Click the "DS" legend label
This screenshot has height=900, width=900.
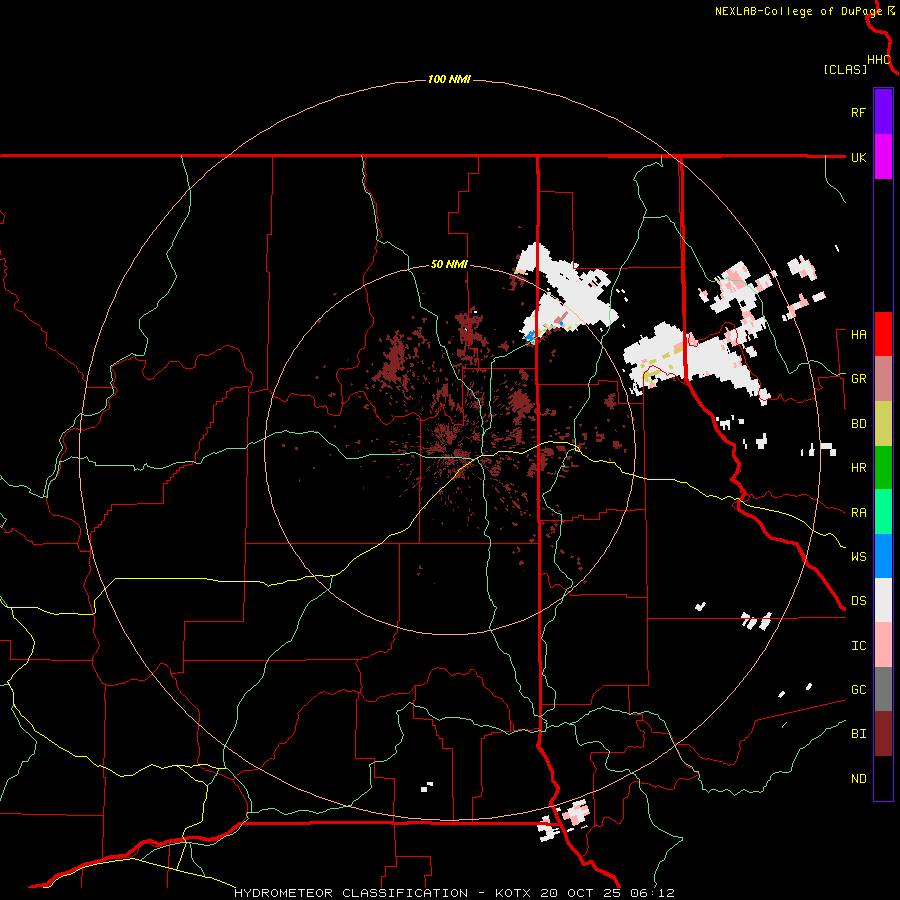(x=858, y=601)
